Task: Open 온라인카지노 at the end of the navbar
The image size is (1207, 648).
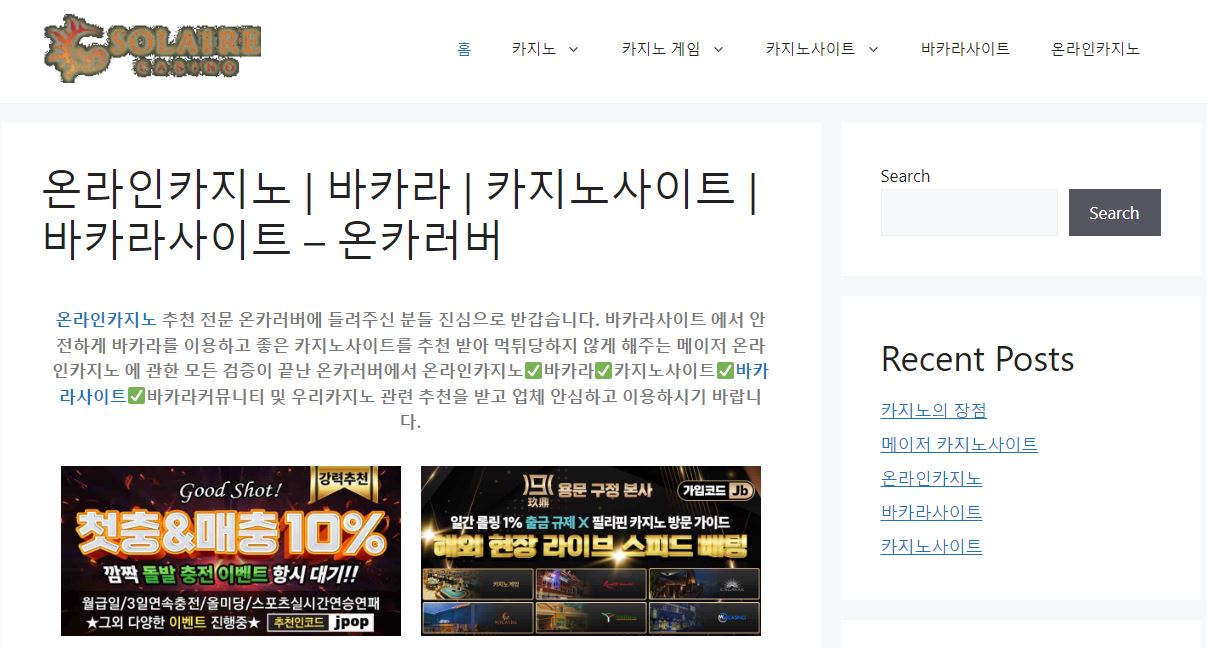Action: coord(1094,48)
